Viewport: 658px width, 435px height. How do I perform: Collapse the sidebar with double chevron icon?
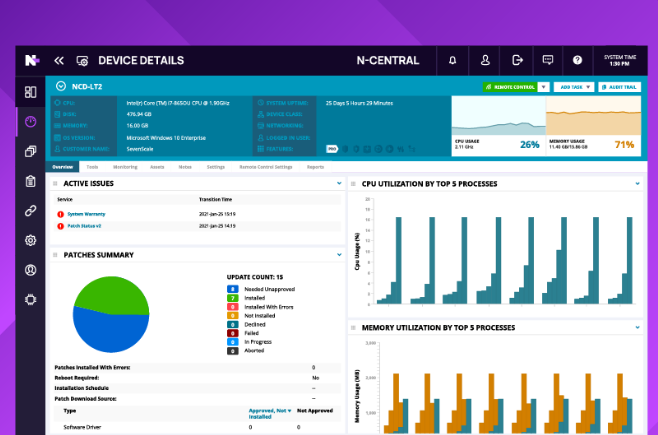[x=59, y=60]
